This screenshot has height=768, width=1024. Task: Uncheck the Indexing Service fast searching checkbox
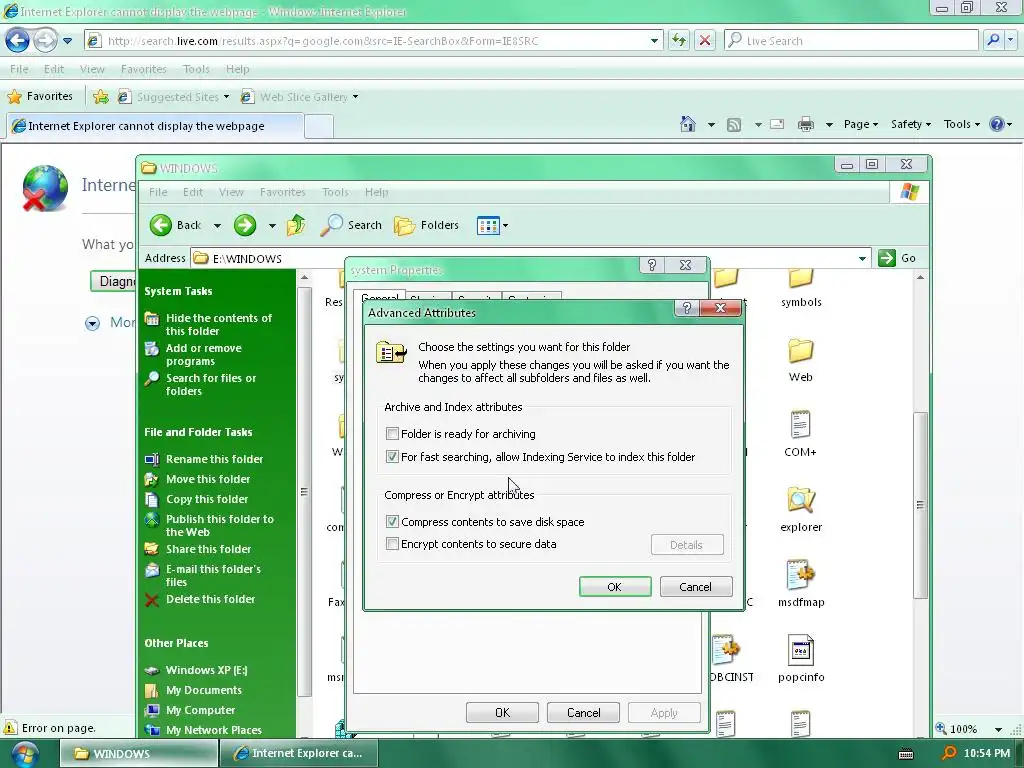tap(392, 456)
